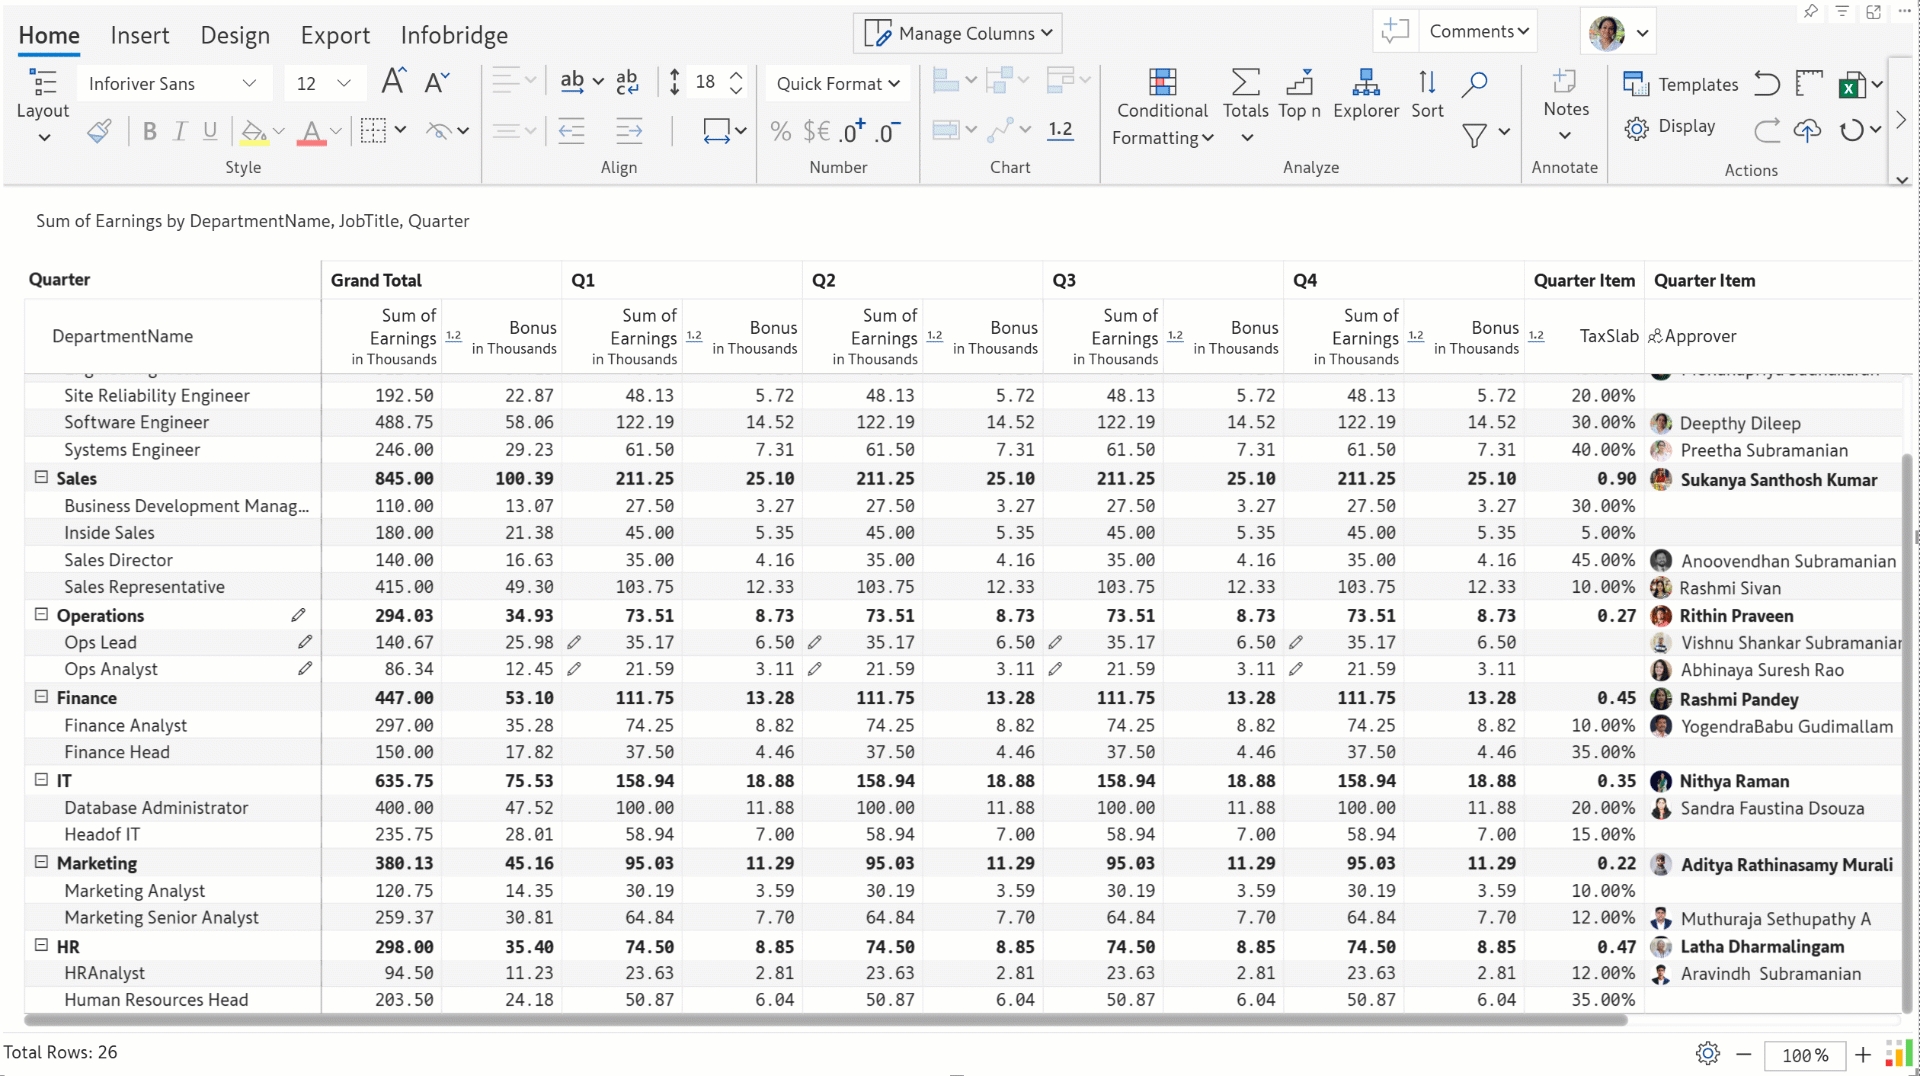Open the Export tab

pyautogui.click(x=335, y=35)
